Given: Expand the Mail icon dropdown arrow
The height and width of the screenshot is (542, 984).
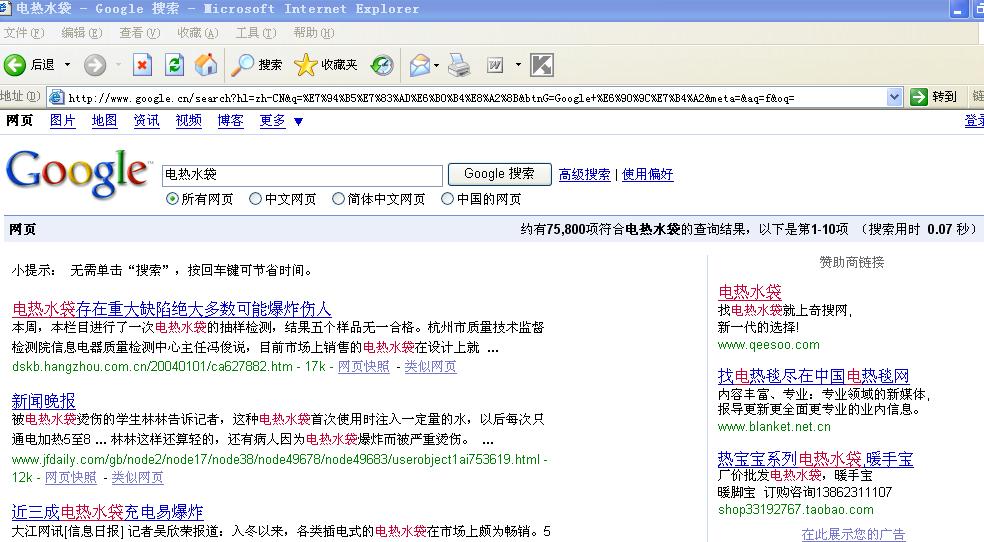Looking at the screenshot, I should (437, 65).
